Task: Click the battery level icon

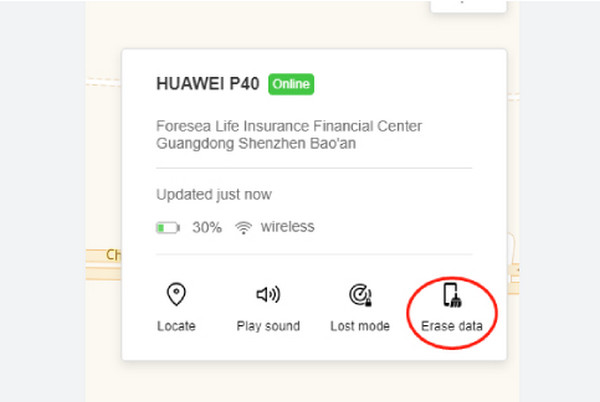Action: 167,228
